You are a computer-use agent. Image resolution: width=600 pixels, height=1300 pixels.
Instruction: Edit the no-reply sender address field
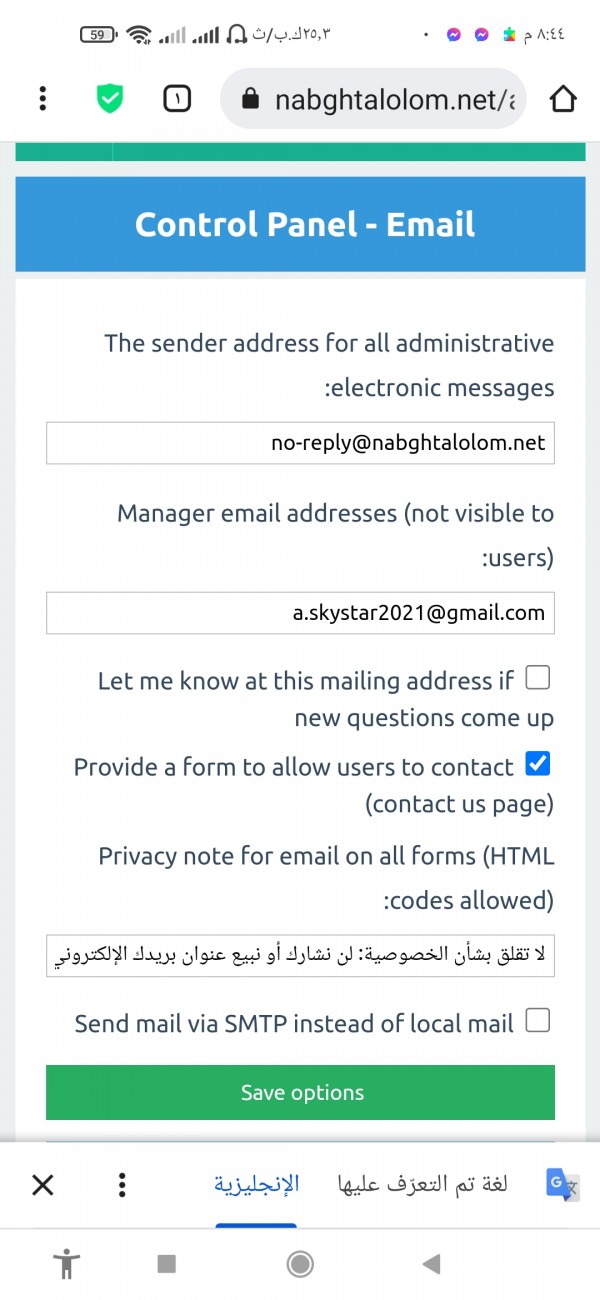pos(300,443)
